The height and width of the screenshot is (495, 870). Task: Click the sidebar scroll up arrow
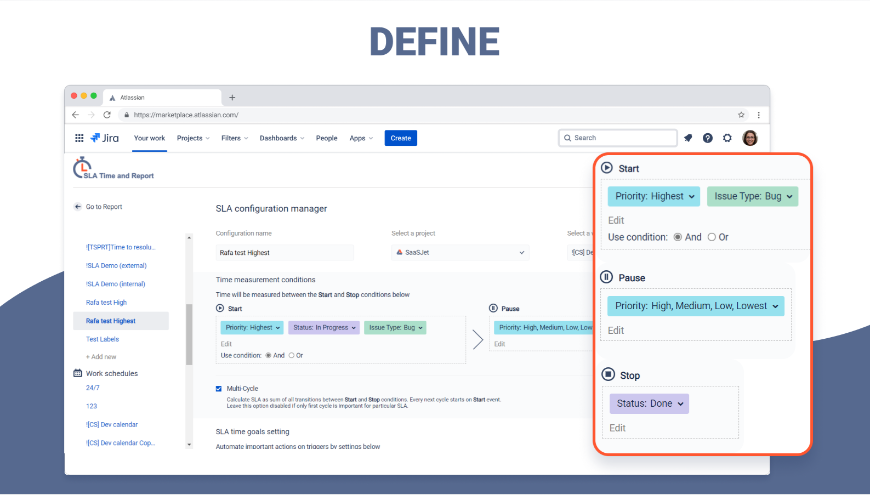click(189, 238)
